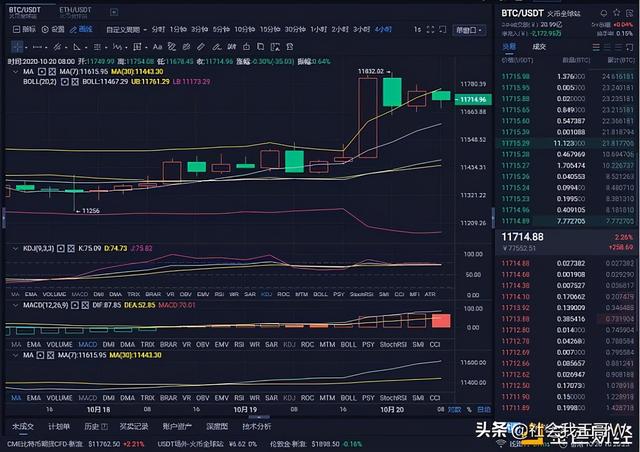Collapse the bottom MA panel chevron

click(15, 355)
